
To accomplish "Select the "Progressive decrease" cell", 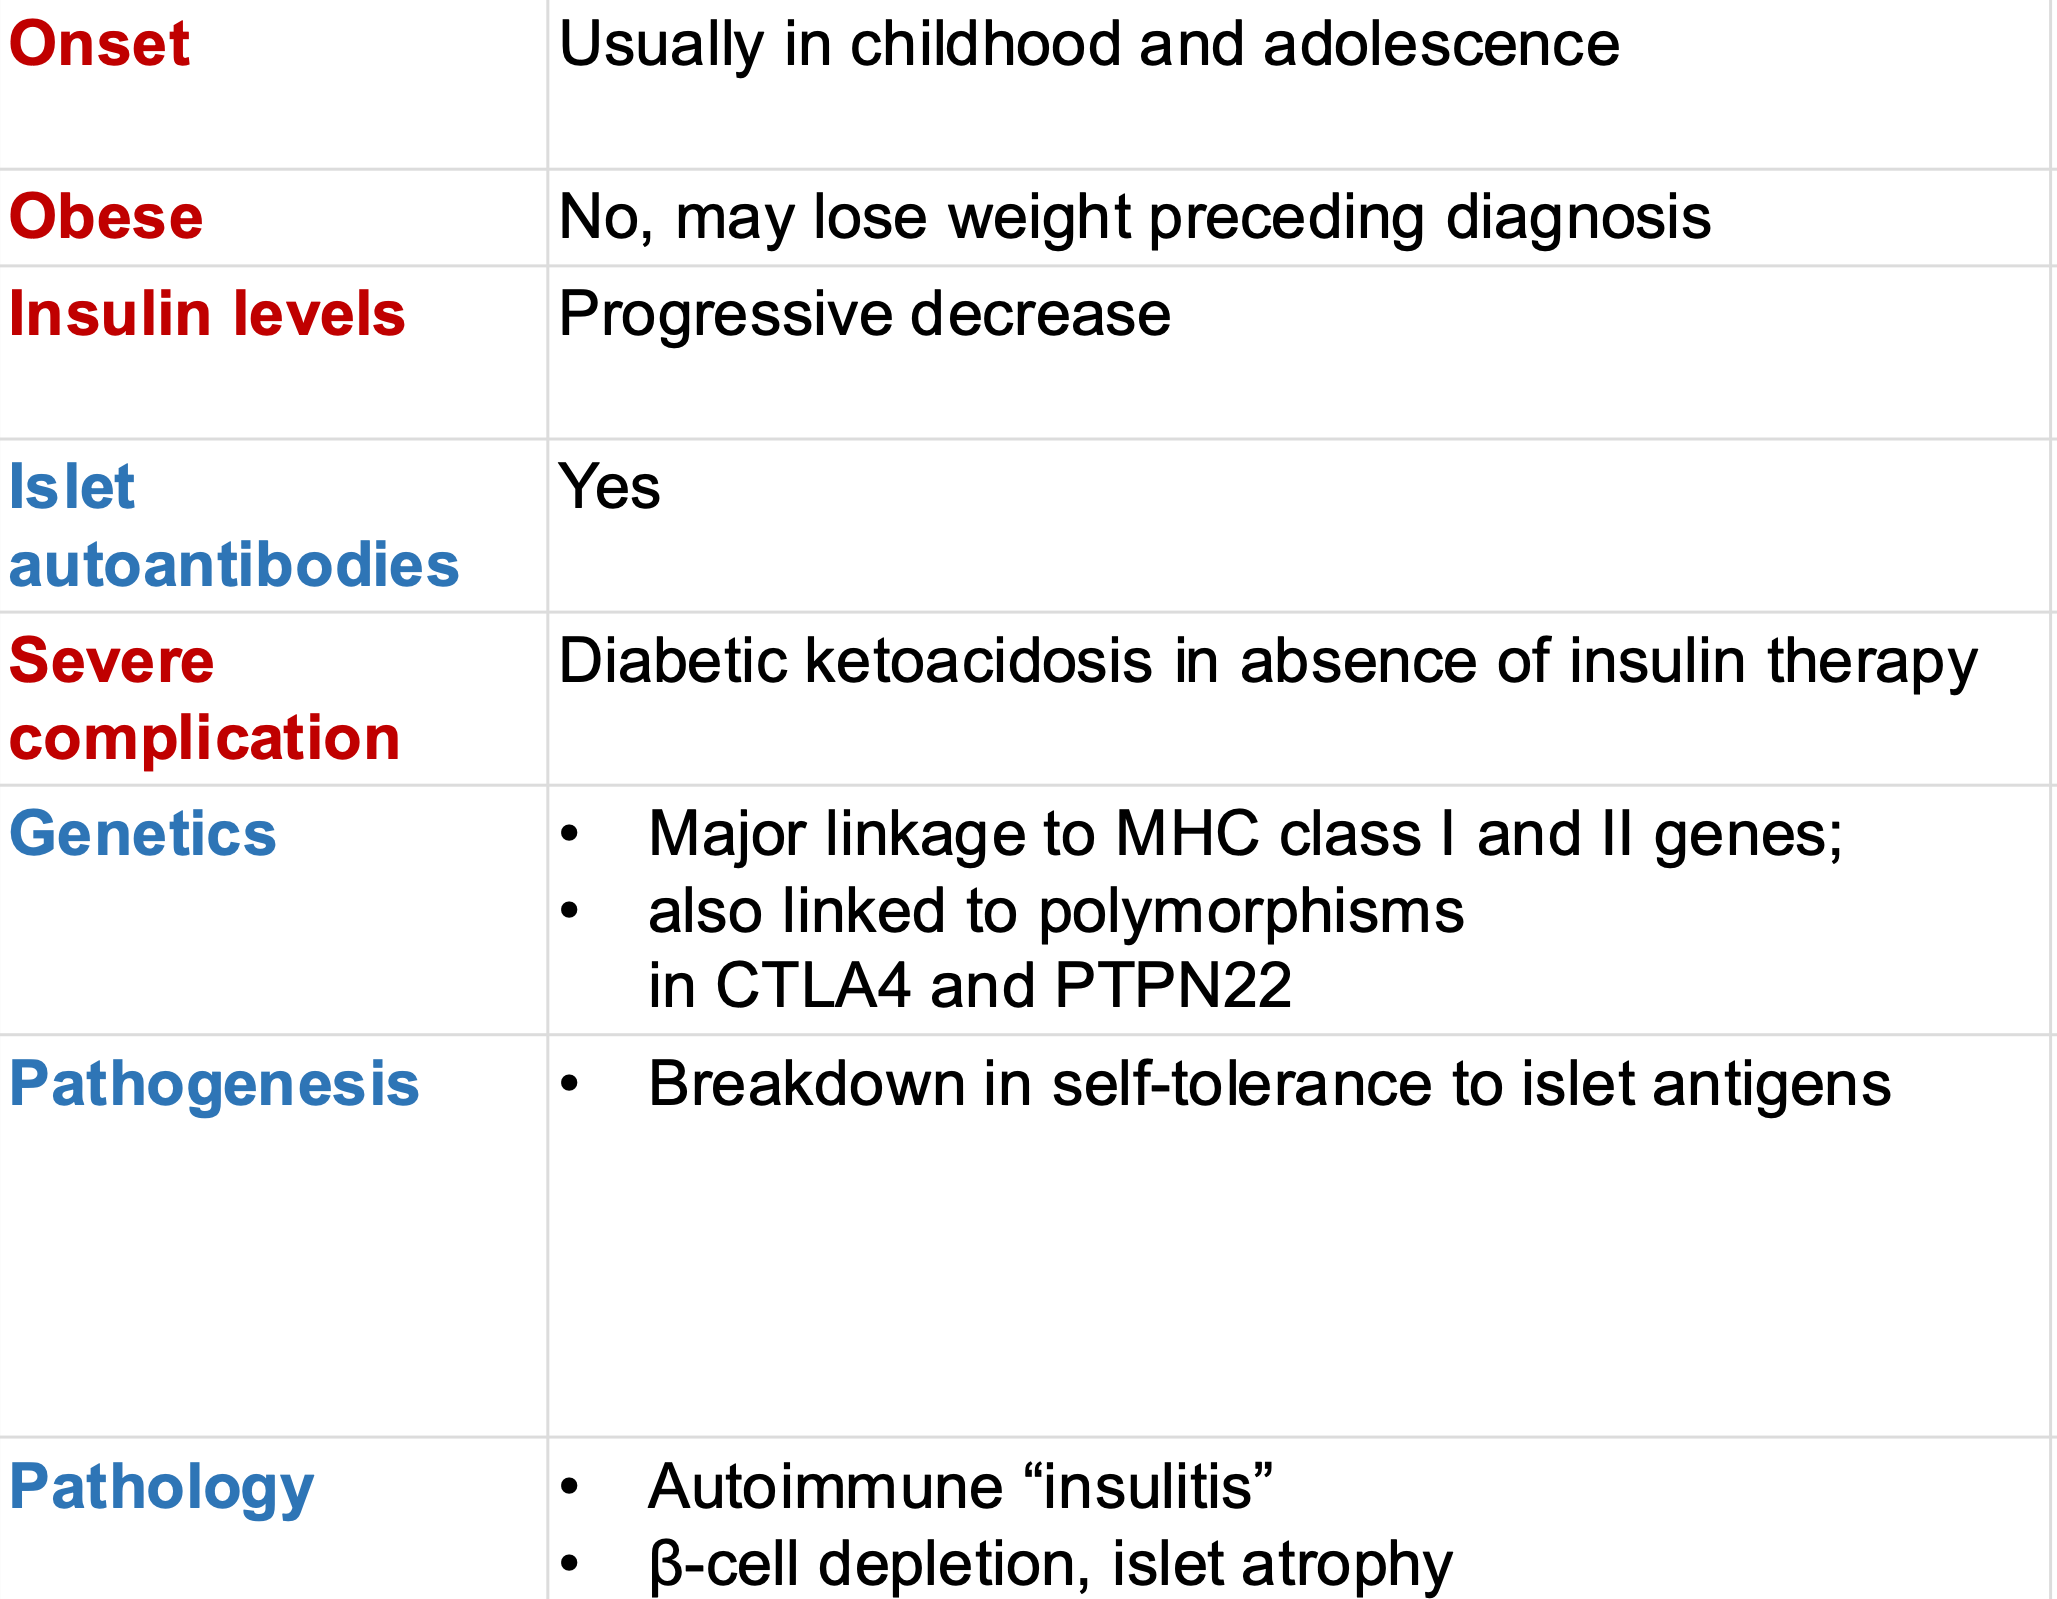I will tap(864, 314).
